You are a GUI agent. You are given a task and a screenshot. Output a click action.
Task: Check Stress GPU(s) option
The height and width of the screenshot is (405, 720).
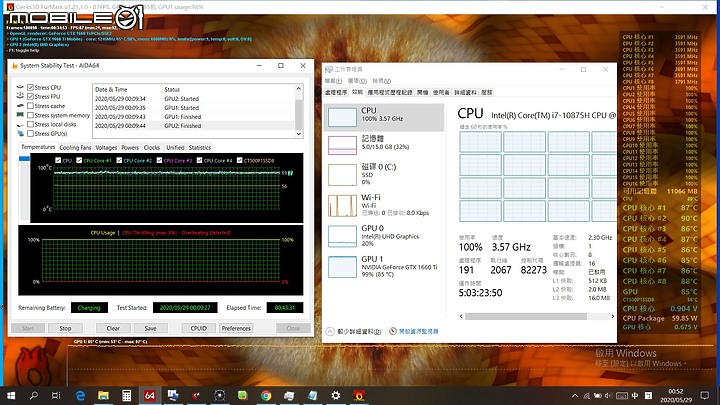(30, 134)
